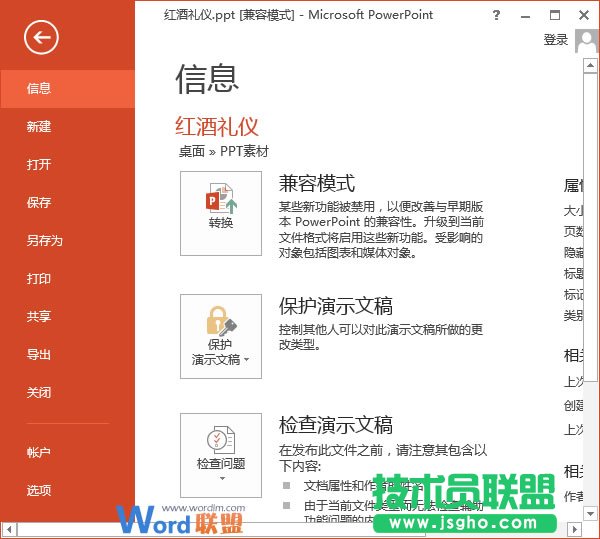Click the vertical scrollbar up arrow

coord(590,65)
